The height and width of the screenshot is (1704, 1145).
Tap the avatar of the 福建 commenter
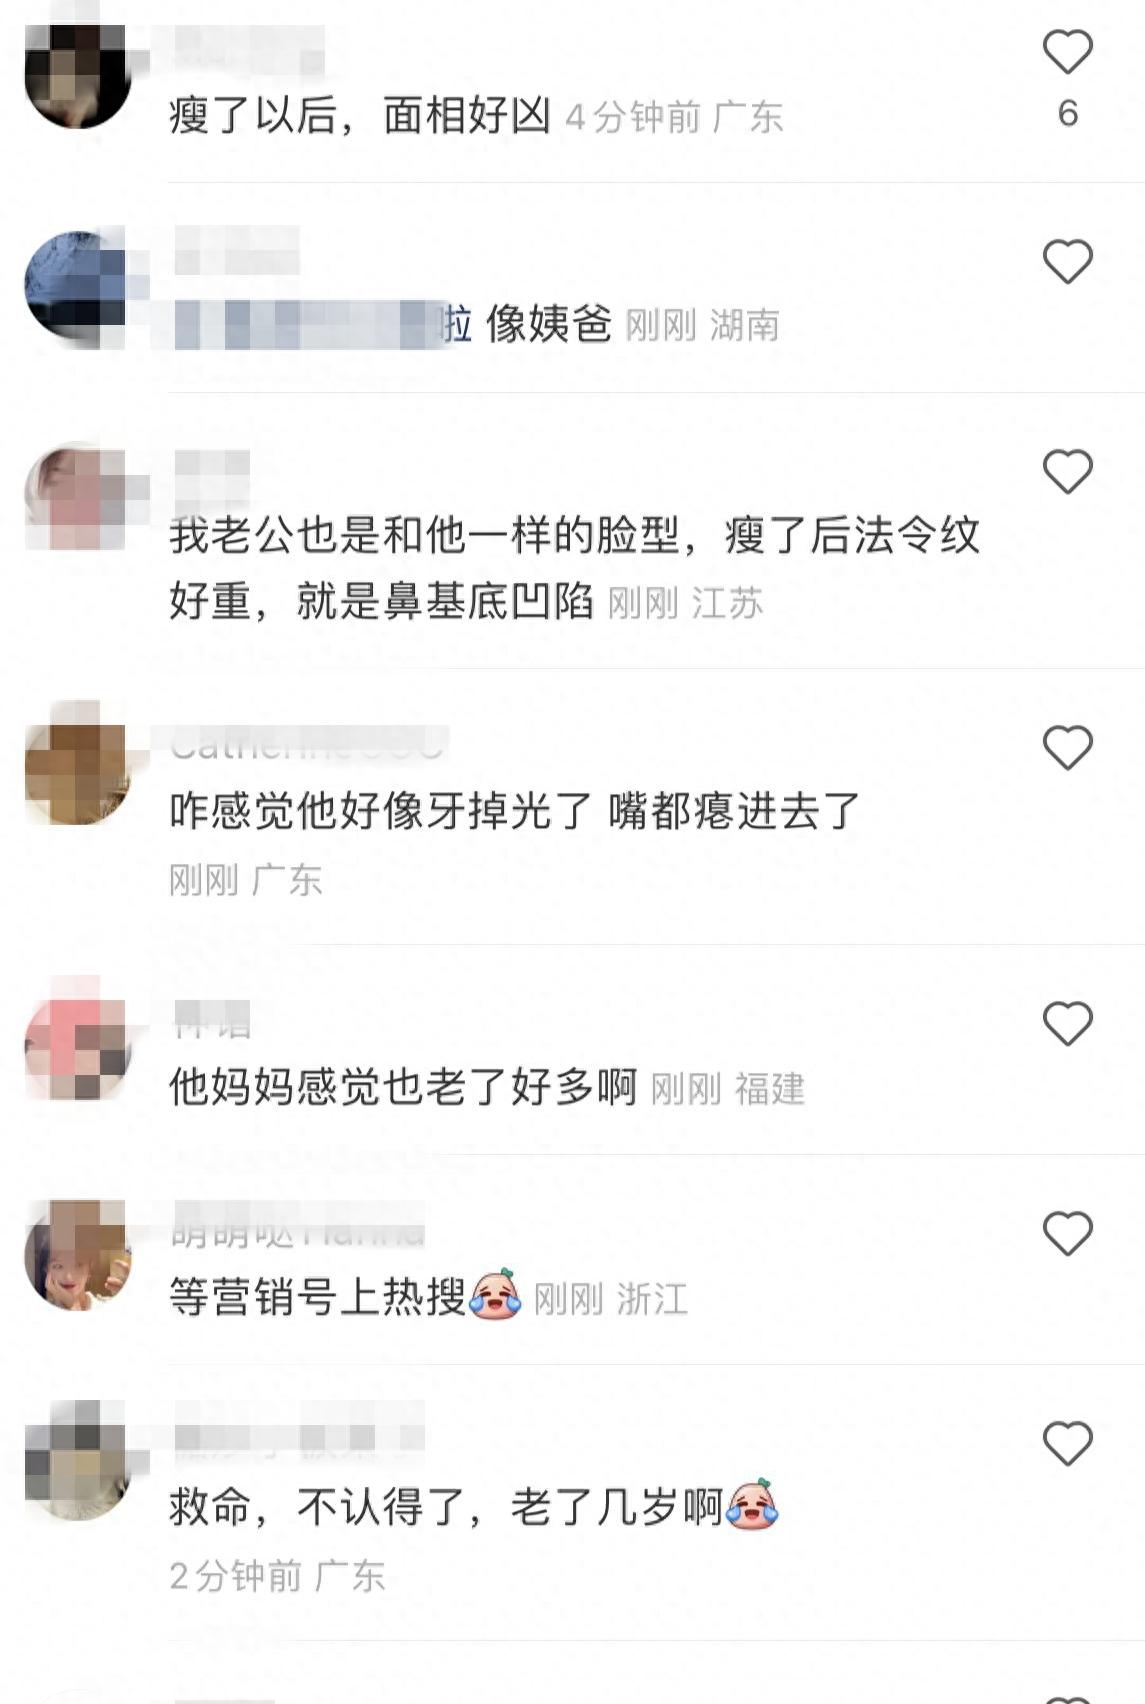tap(78, 1047)
